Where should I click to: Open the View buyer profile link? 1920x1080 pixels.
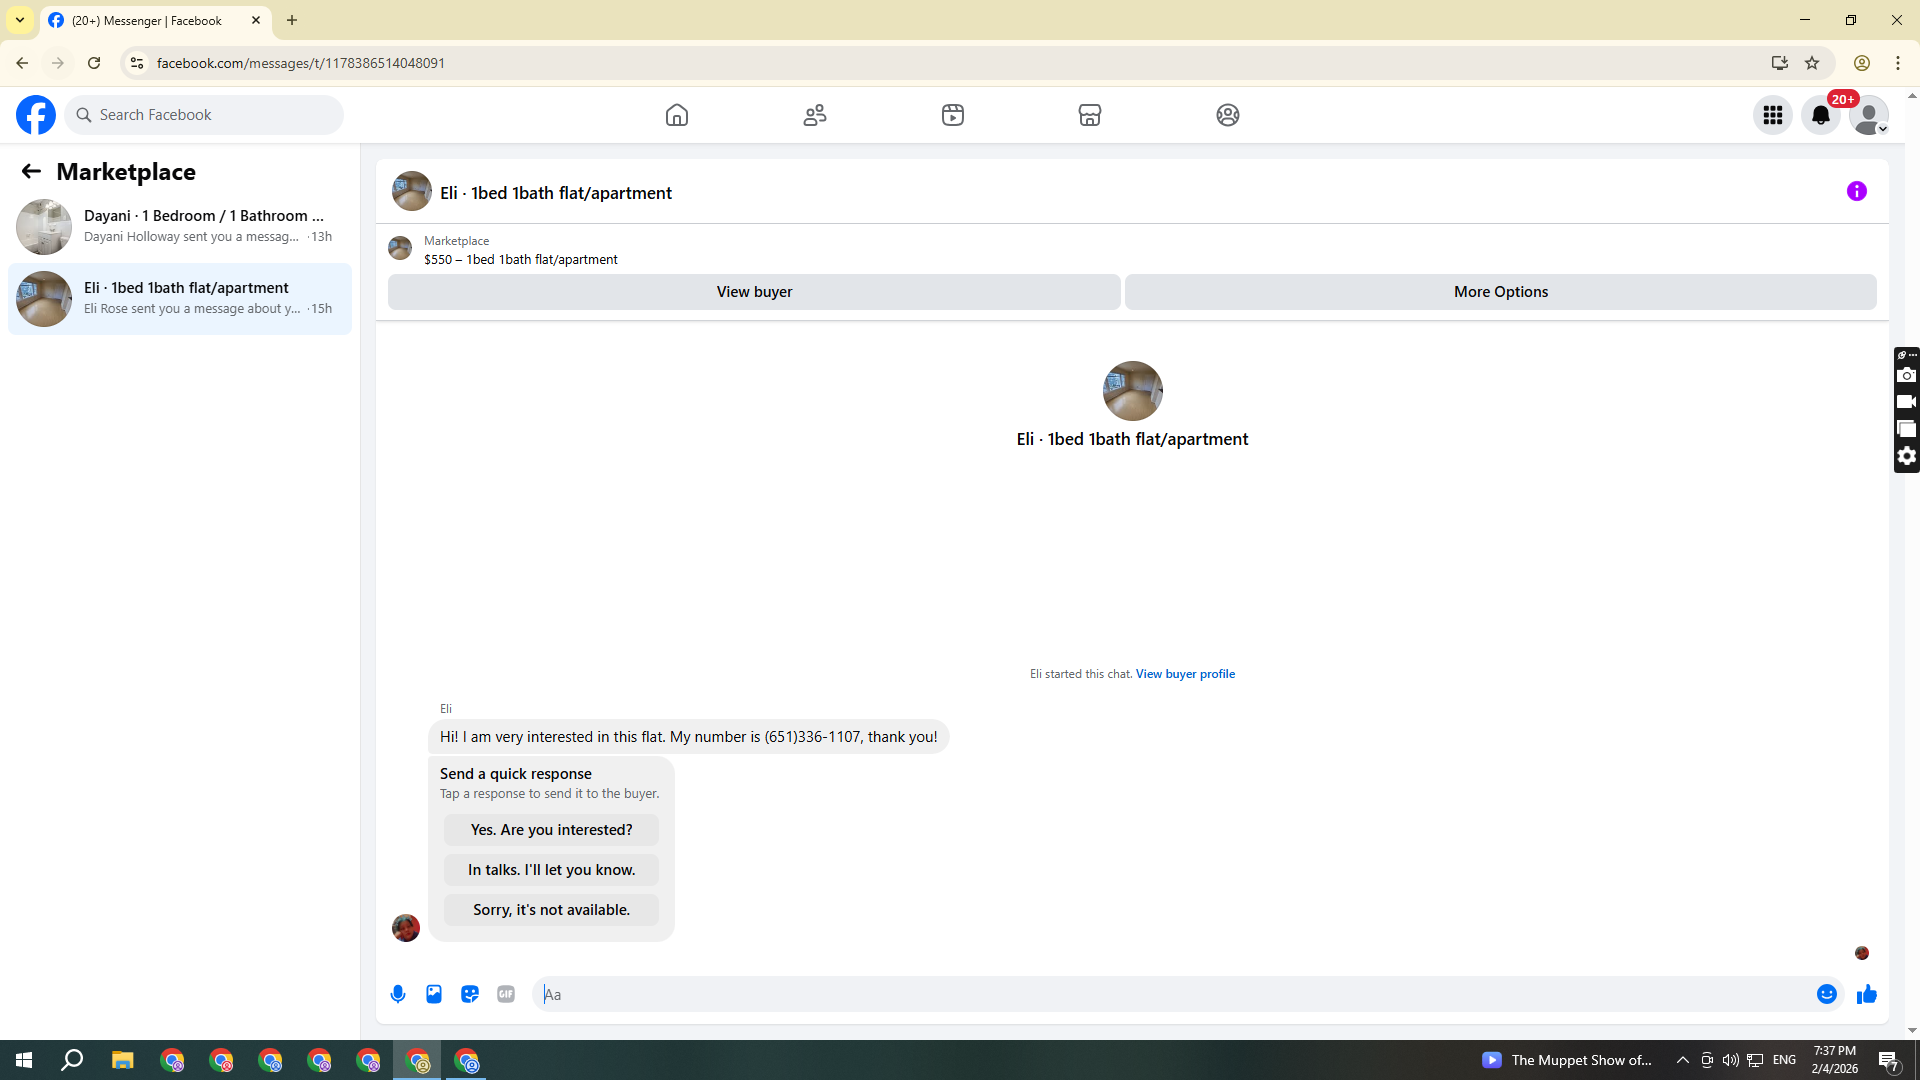1184,674
